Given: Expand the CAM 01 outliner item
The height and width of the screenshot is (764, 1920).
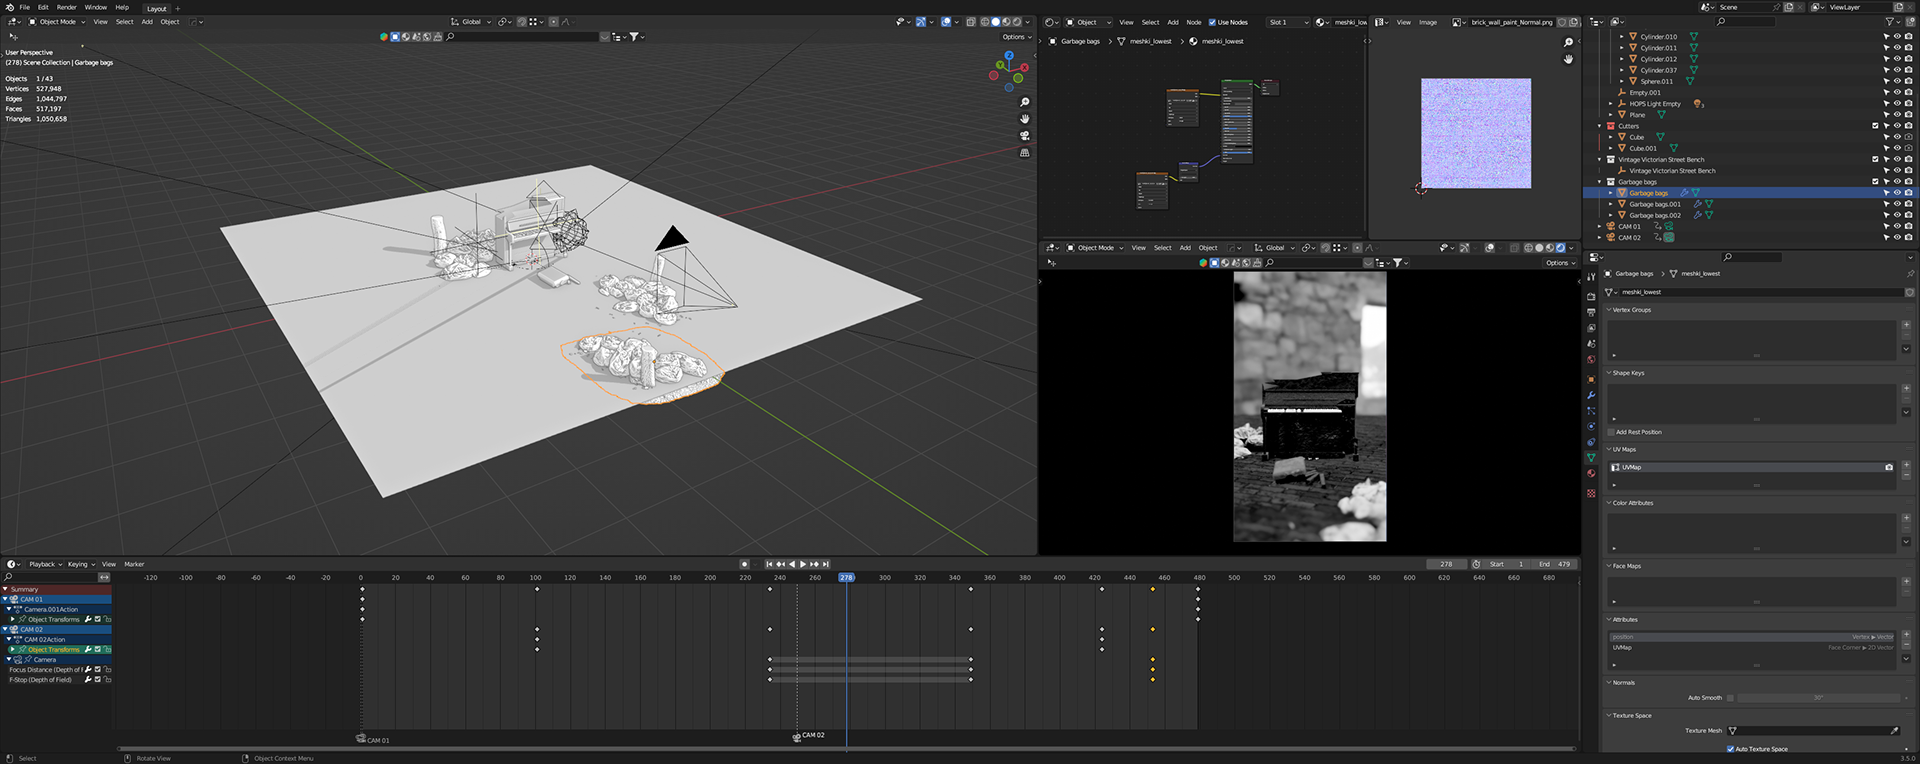Looking at the screenshot, I should [1600, 226].
